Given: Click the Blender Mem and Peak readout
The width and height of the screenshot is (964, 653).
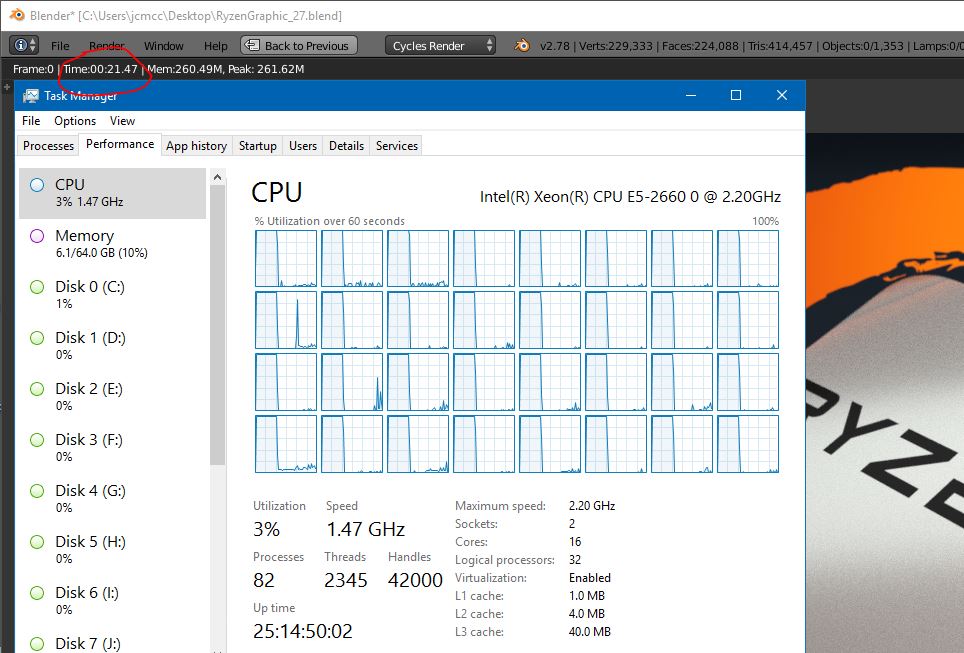Looking at the screenshot, I should 226,69.
